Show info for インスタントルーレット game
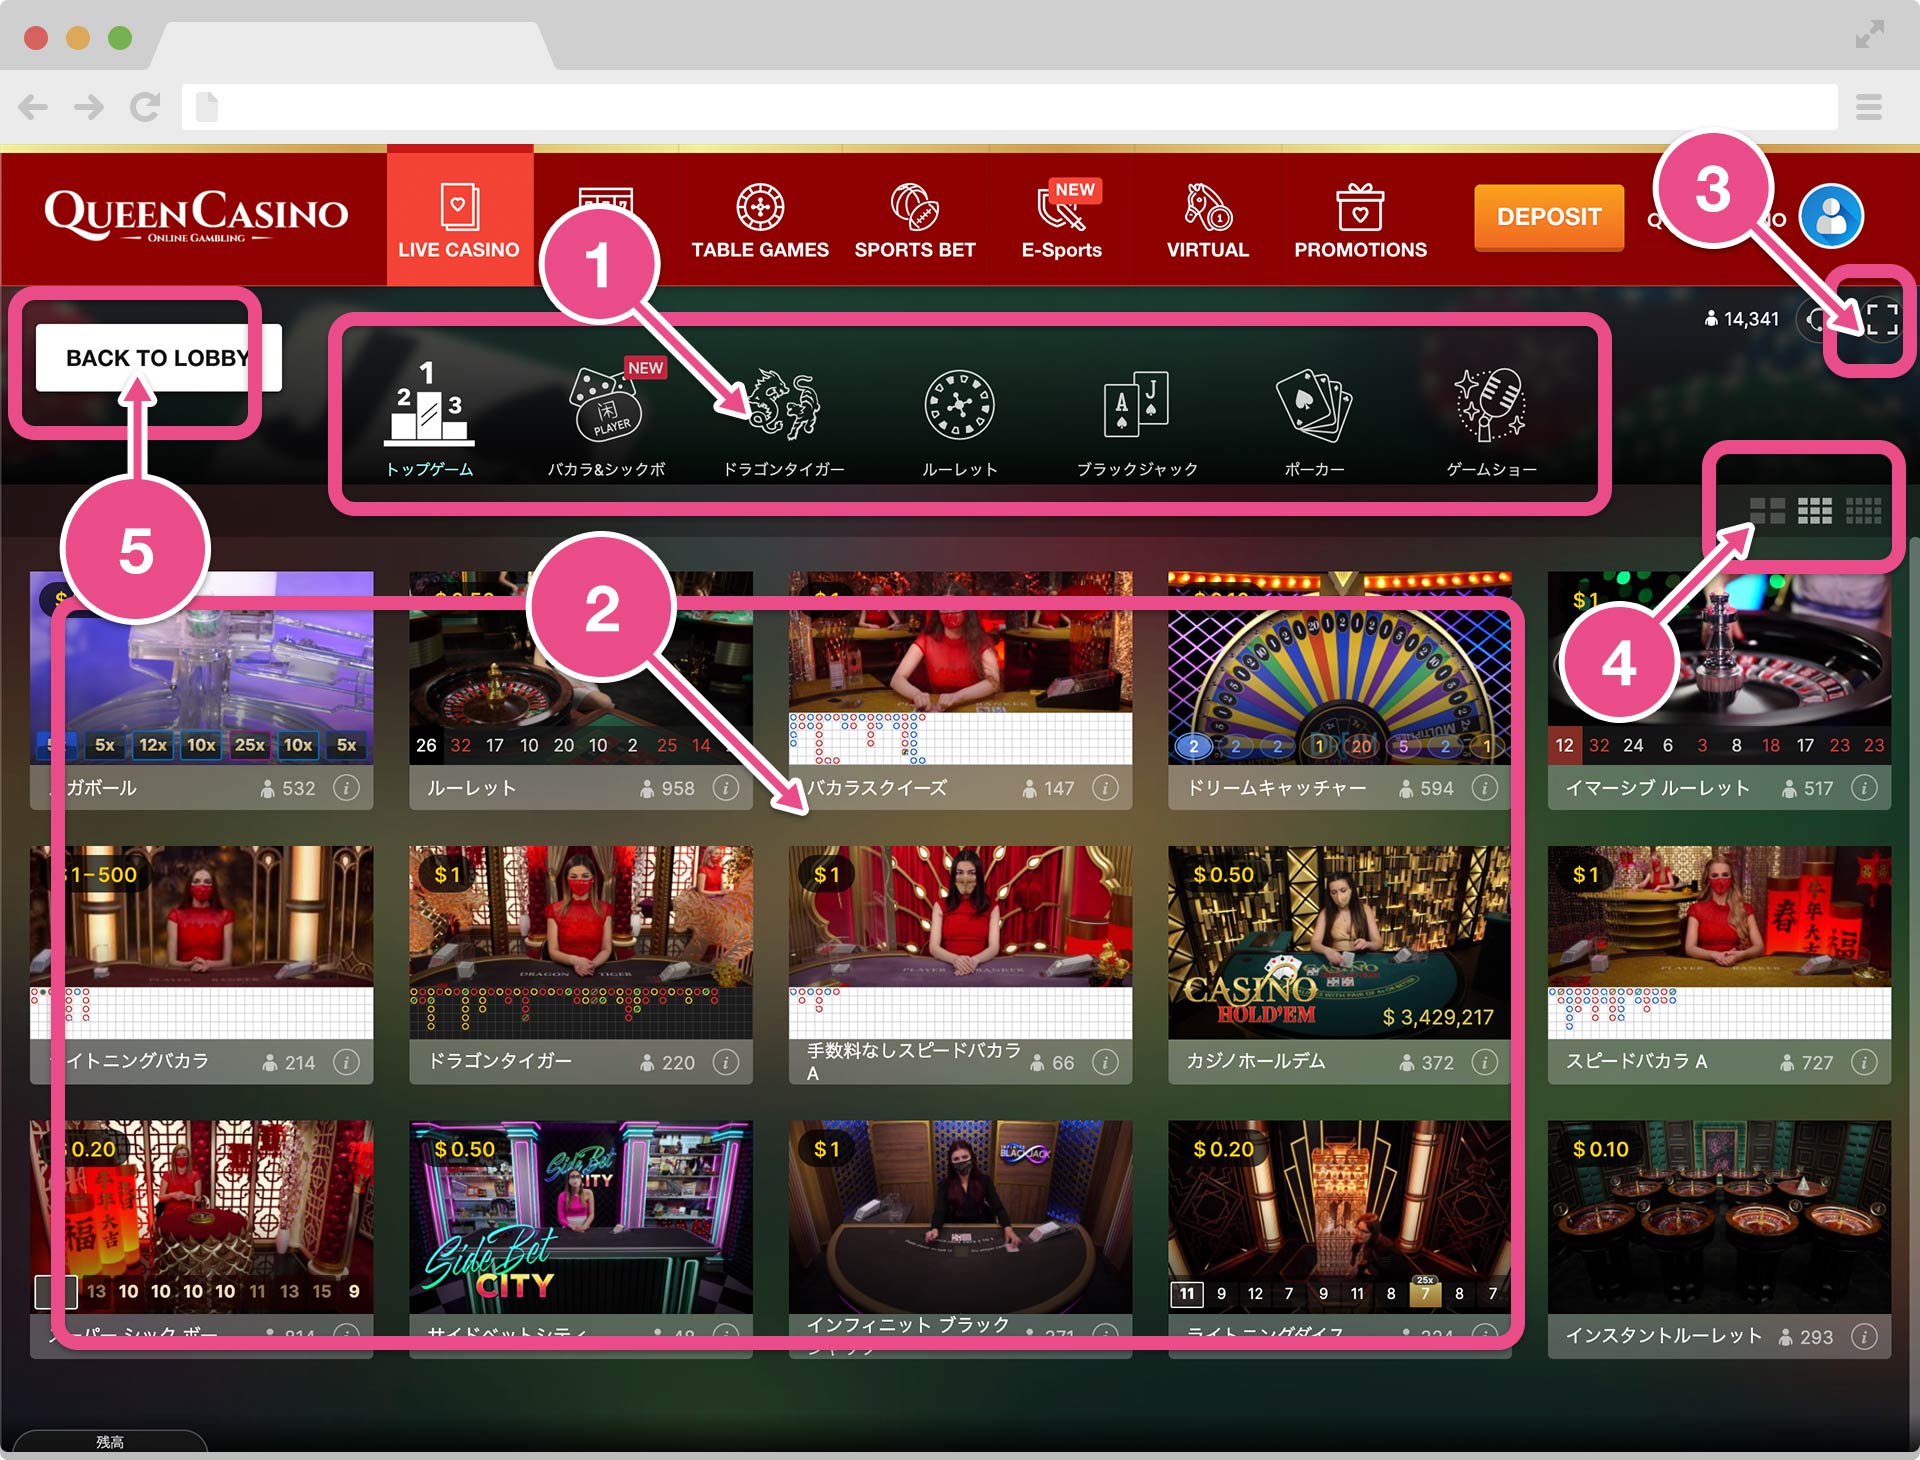This screenshot has width=1920, height=1460. [x=1864, y=1337]
